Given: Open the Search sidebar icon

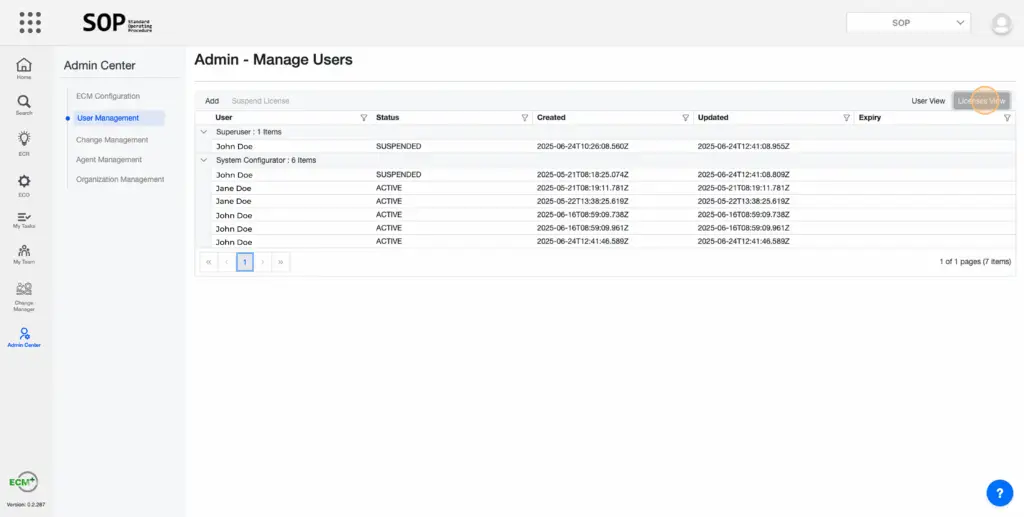Looking at the screenshot, I should tap(24, 104).
